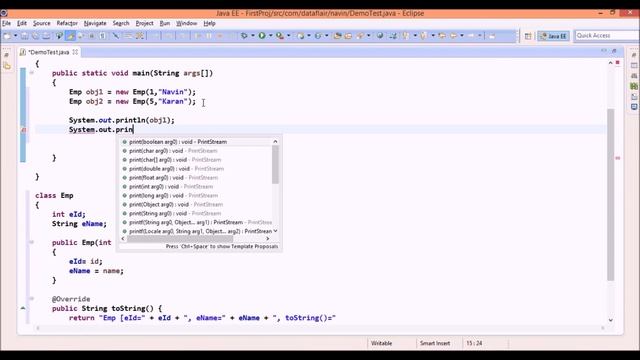Select print(char arg0) proposal
This screenshot has height=360, width=640.
(196, 151)
